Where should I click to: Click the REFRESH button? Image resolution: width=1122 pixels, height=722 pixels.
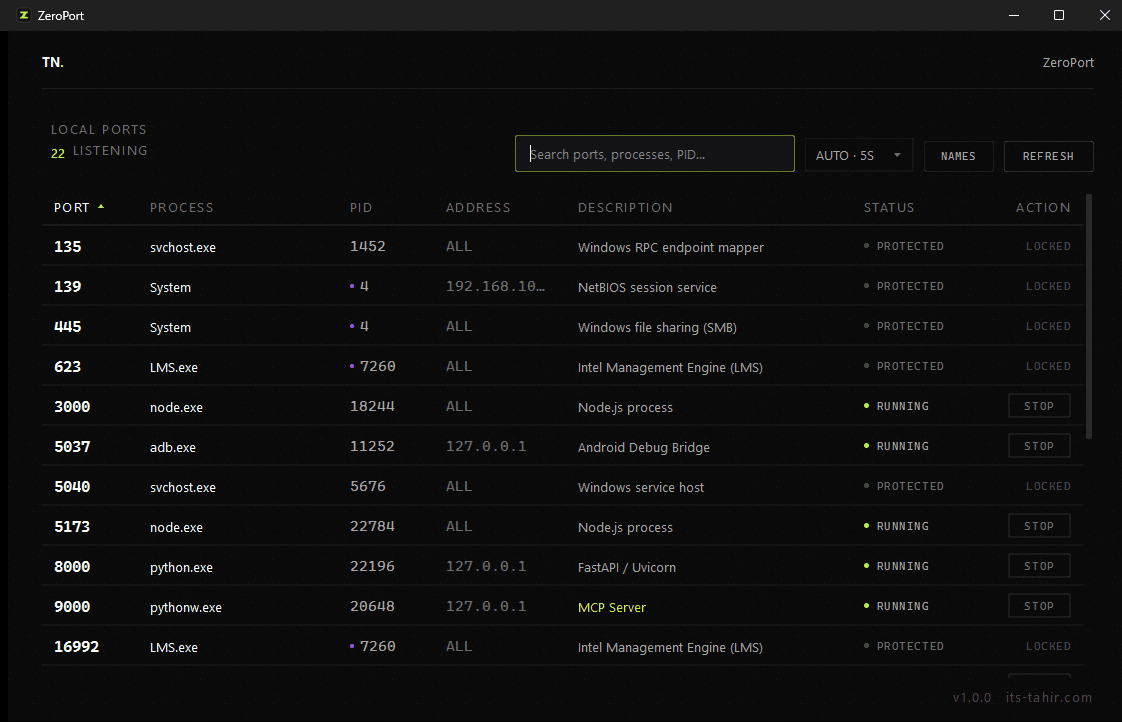[1048, 156]
